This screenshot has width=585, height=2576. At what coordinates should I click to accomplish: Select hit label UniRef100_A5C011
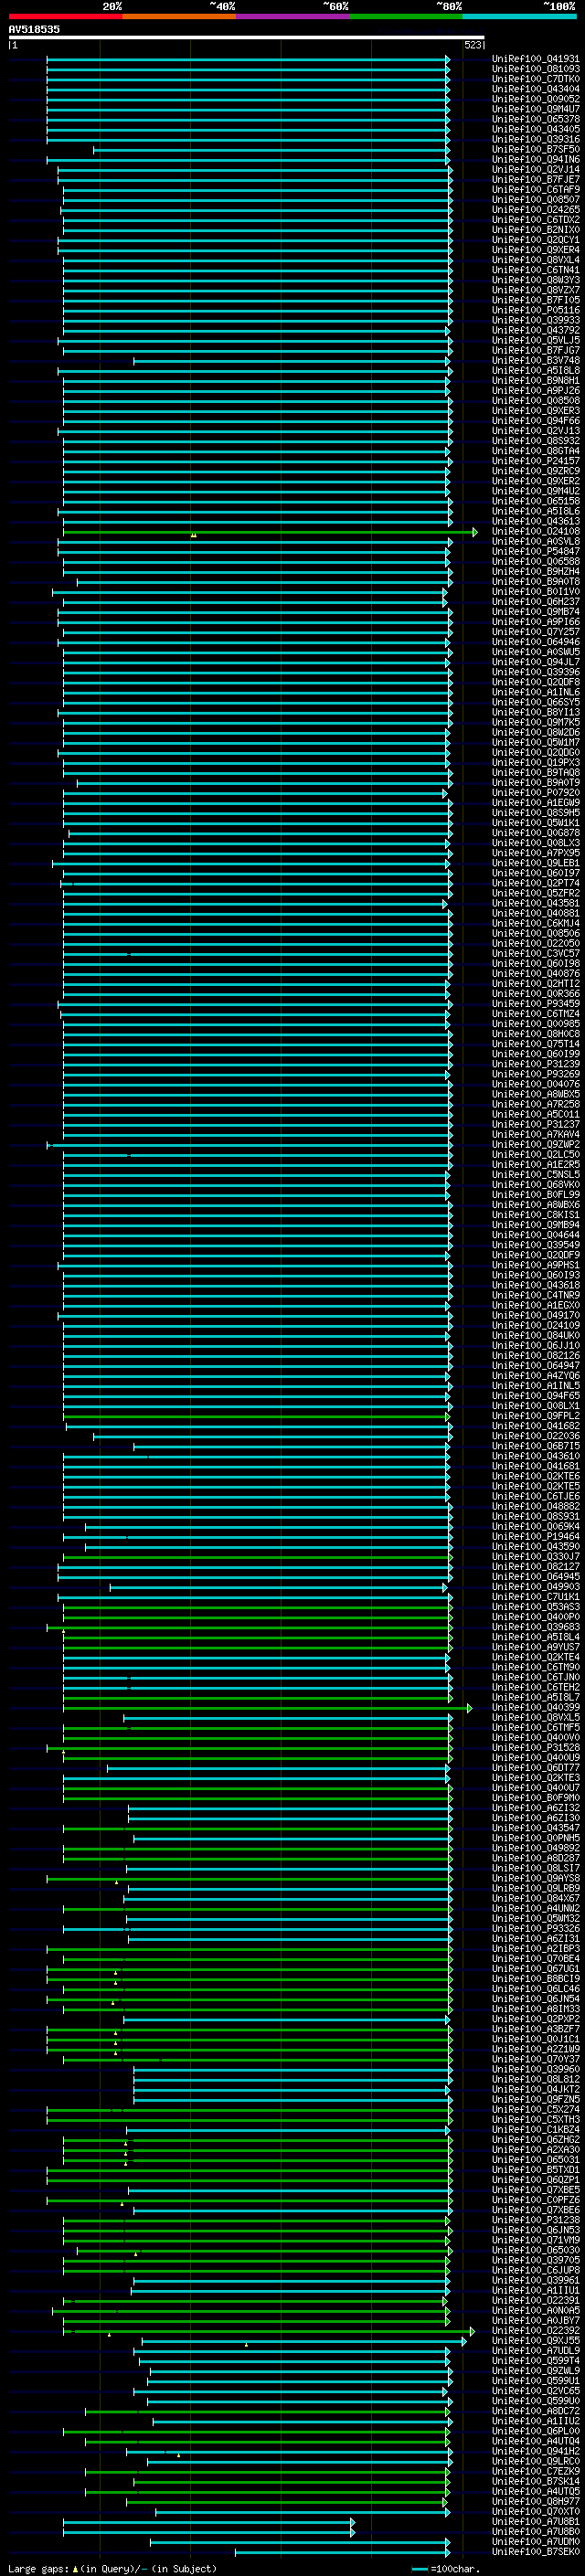[x=535, y=1114]
